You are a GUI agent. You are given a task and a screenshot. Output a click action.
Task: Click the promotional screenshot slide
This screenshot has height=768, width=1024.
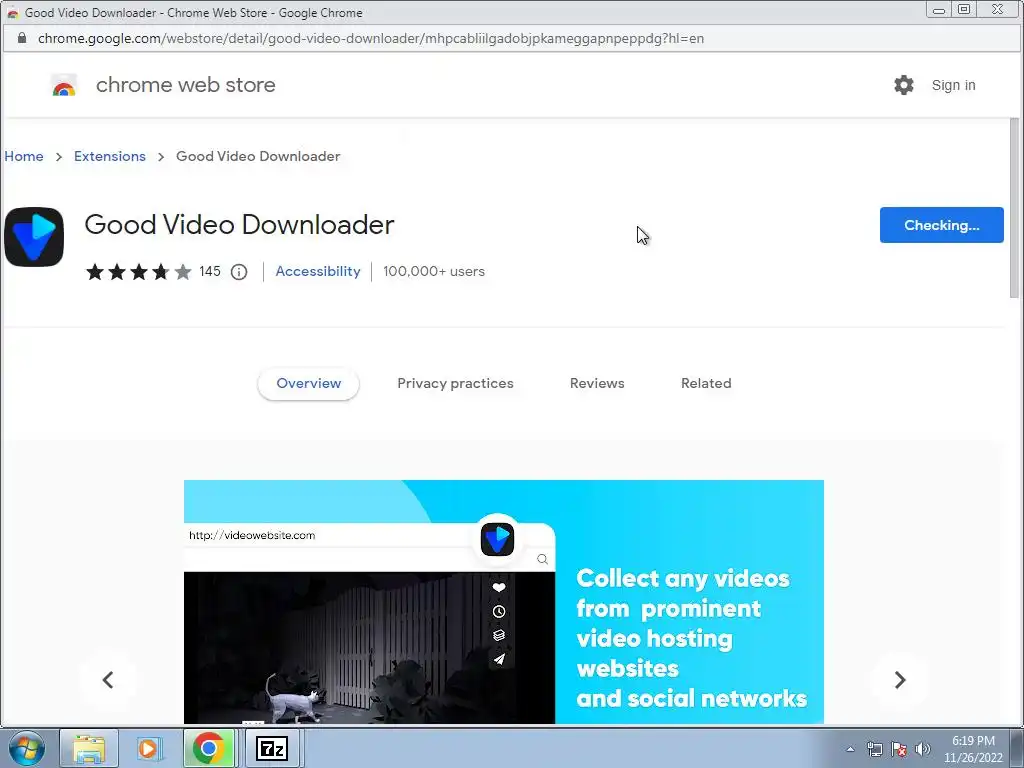[x=504, y=601]
